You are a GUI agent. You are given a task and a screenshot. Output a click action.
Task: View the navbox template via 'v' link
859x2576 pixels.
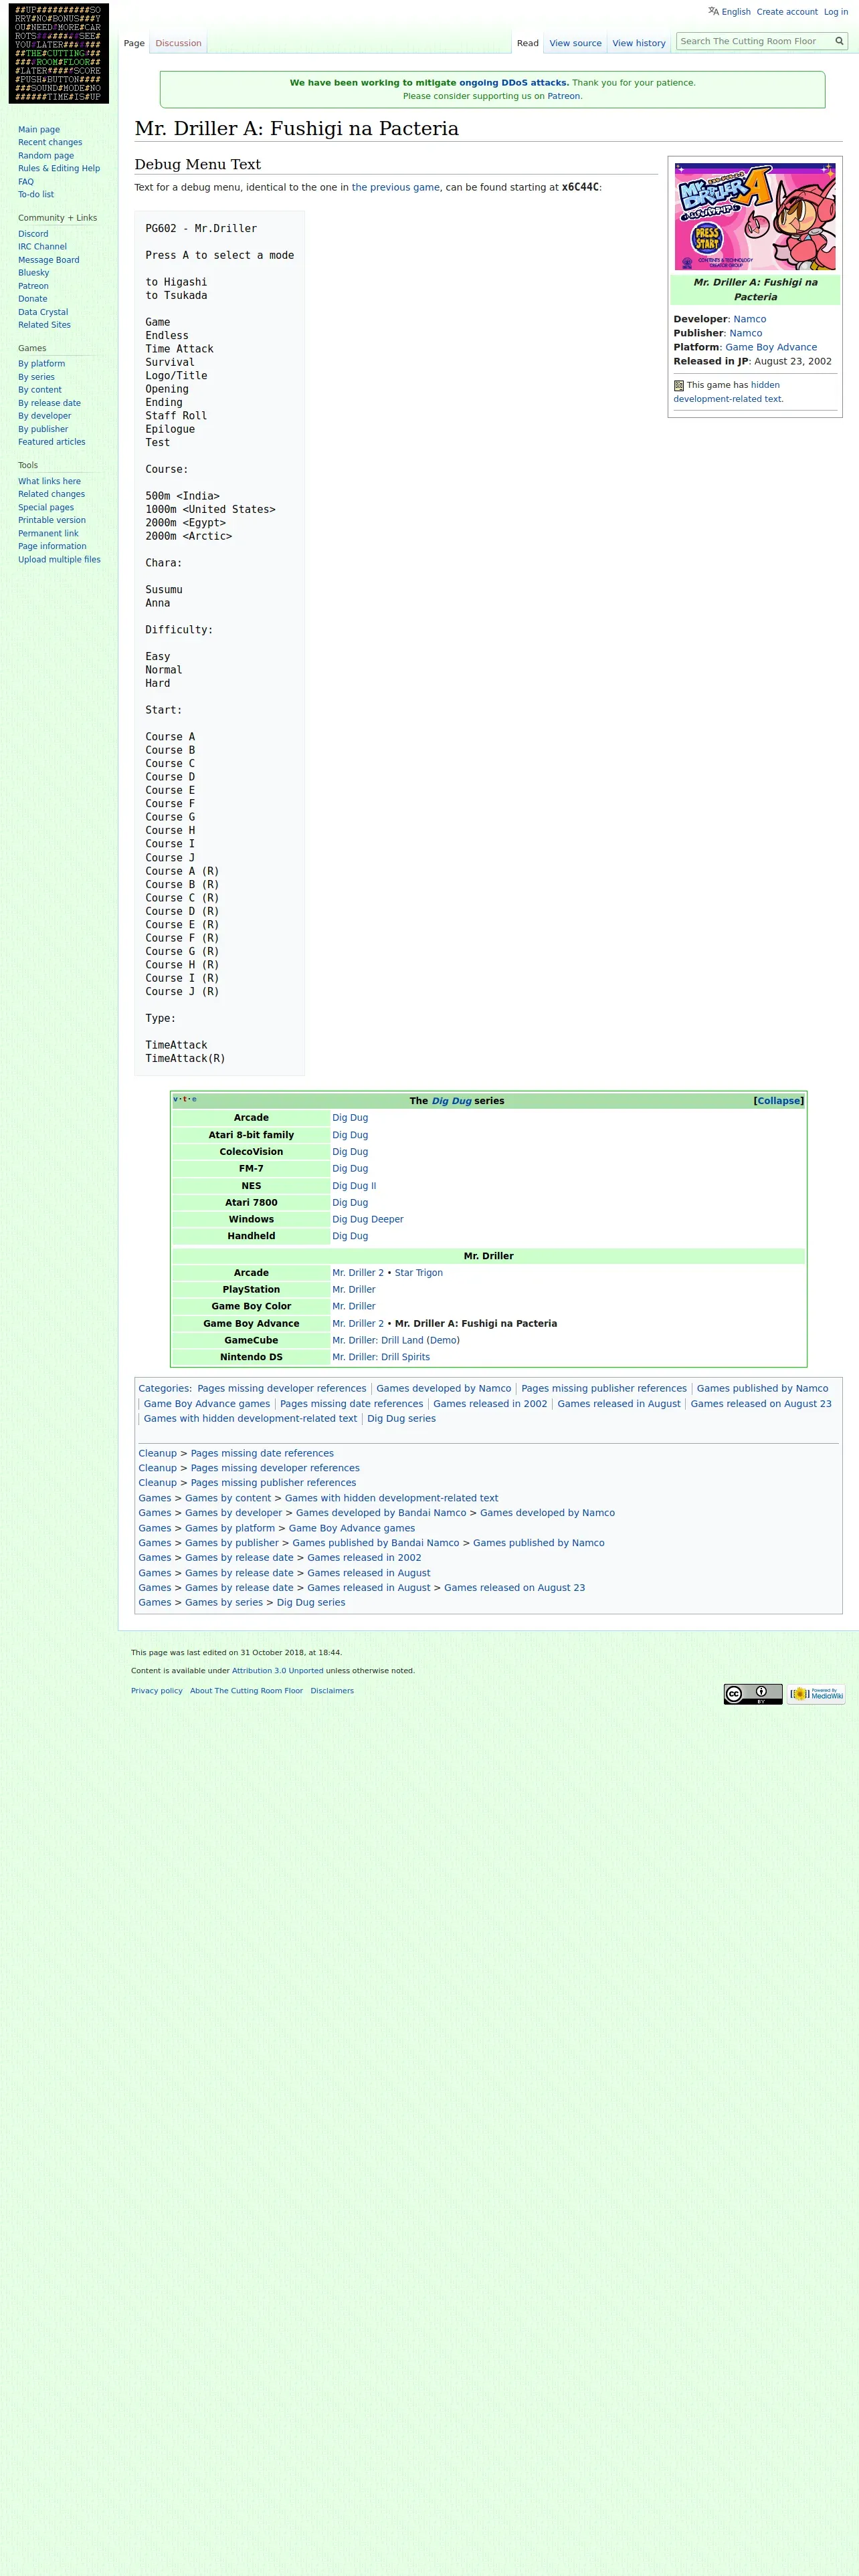pyautogui.click(x=176, y=1099)
